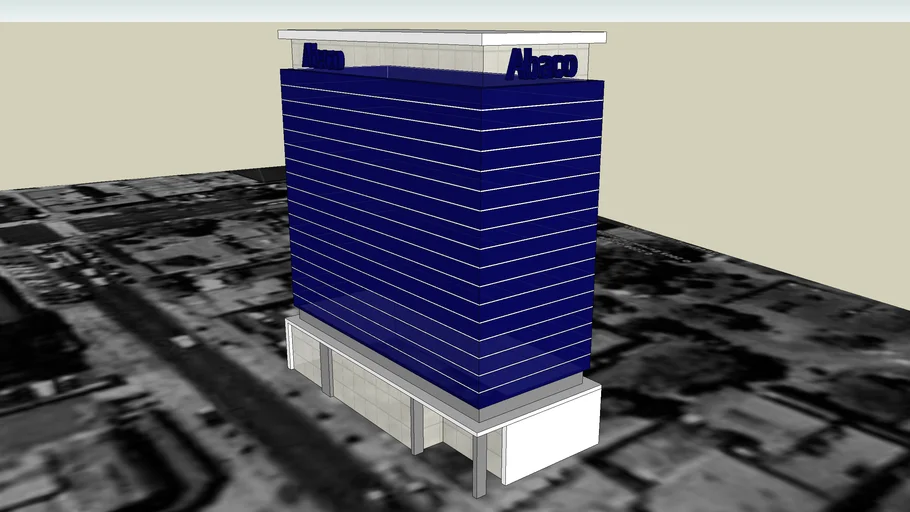Click the white ledge on the podium's left edge
The width and height of the screenshot is (910, 512).
pyautogui.click(x=292, y=345)
